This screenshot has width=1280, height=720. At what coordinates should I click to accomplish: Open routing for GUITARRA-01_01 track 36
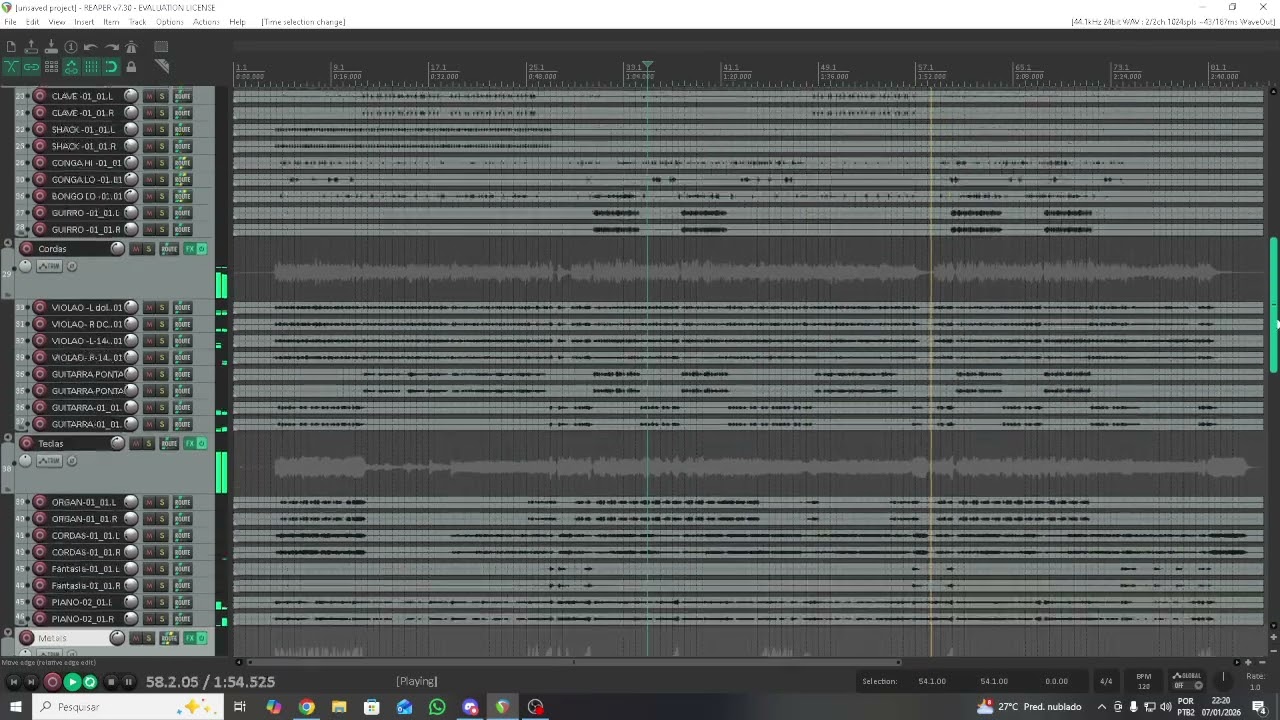182,407
